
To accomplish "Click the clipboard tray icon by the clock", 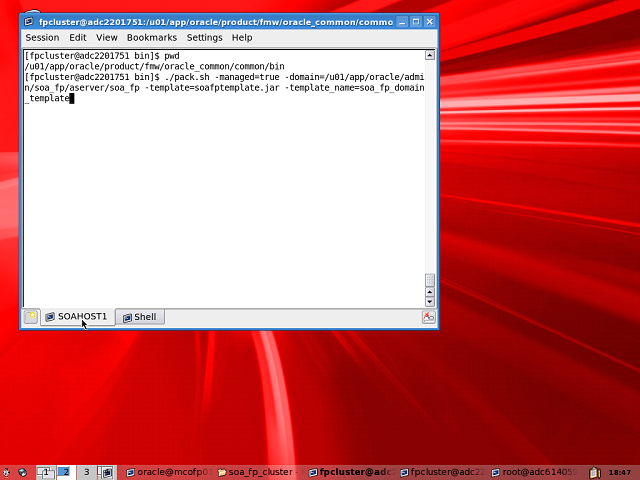I will [x=596, y=471].
